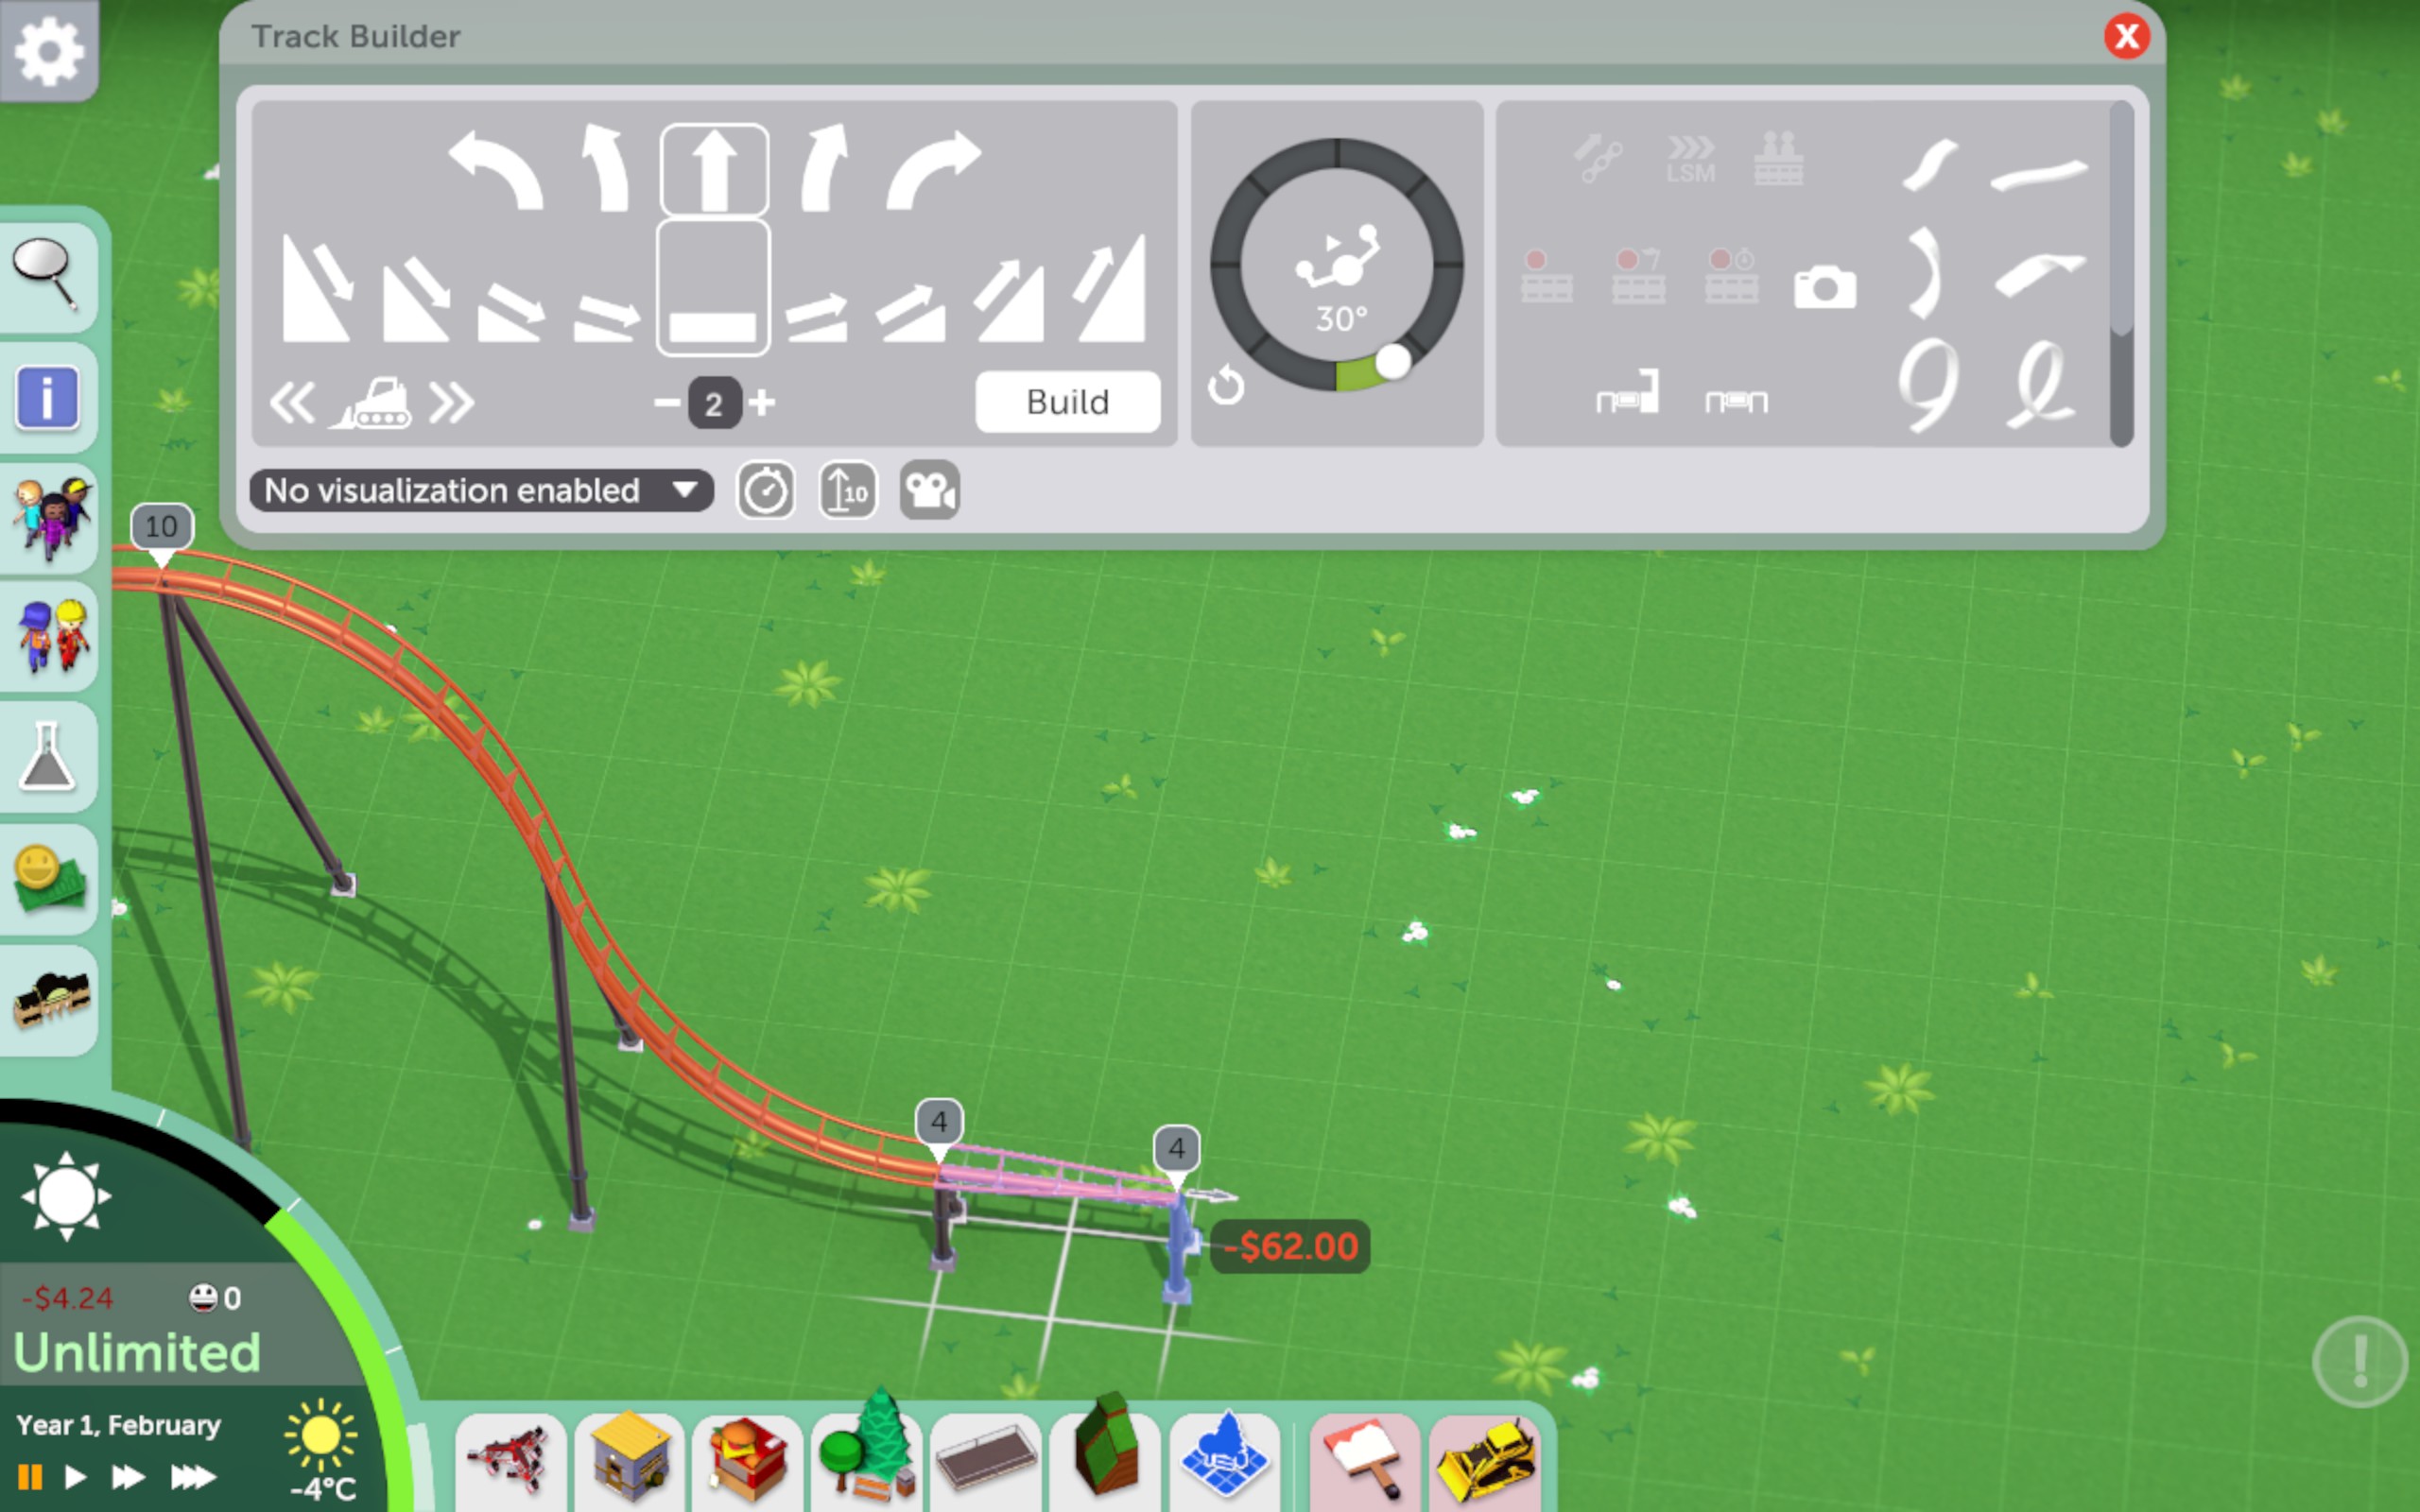Toggle the stopwatch test timing button
The image size is (2420, 1512).
point(766,490)
